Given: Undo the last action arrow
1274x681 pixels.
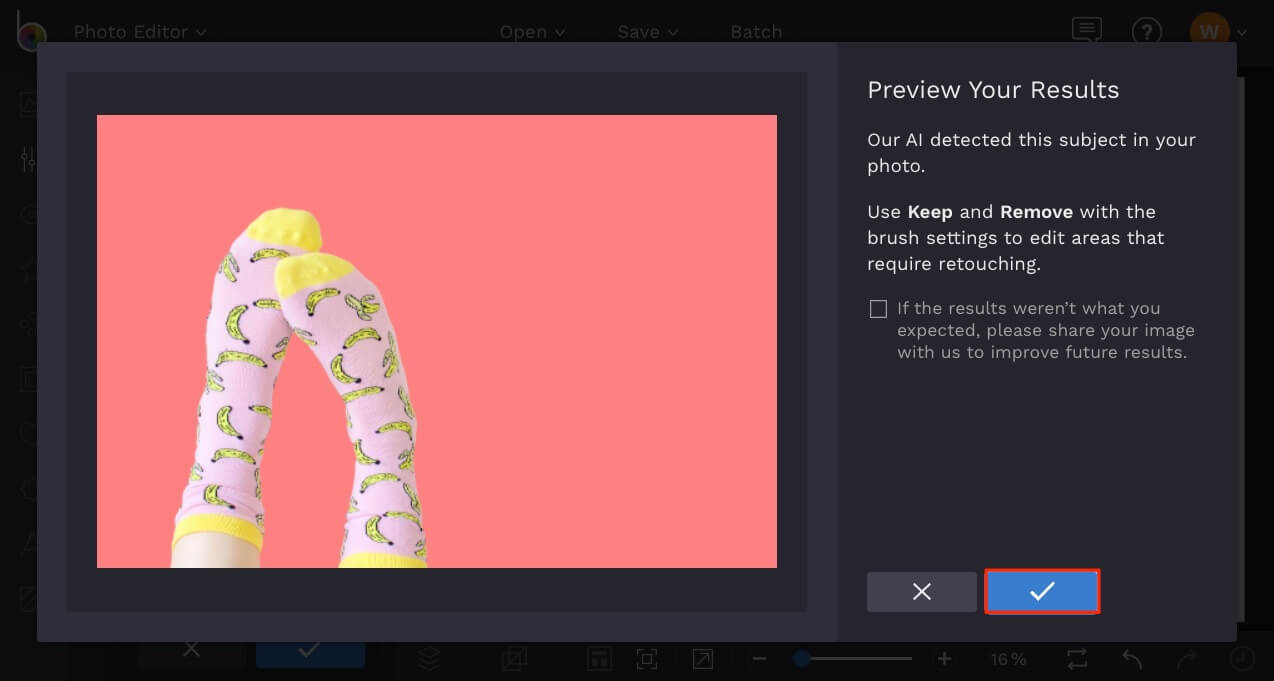Looking at the screenshot, I should click(1132, 659).
